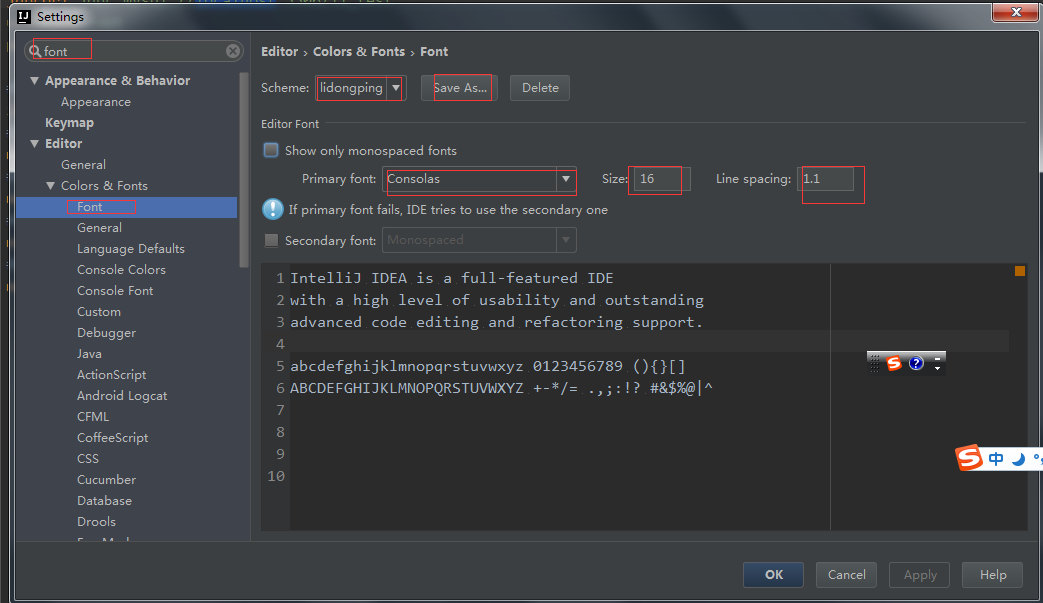Select General under Colors & Fonts

pyautogui.click(x=99, y=228)
